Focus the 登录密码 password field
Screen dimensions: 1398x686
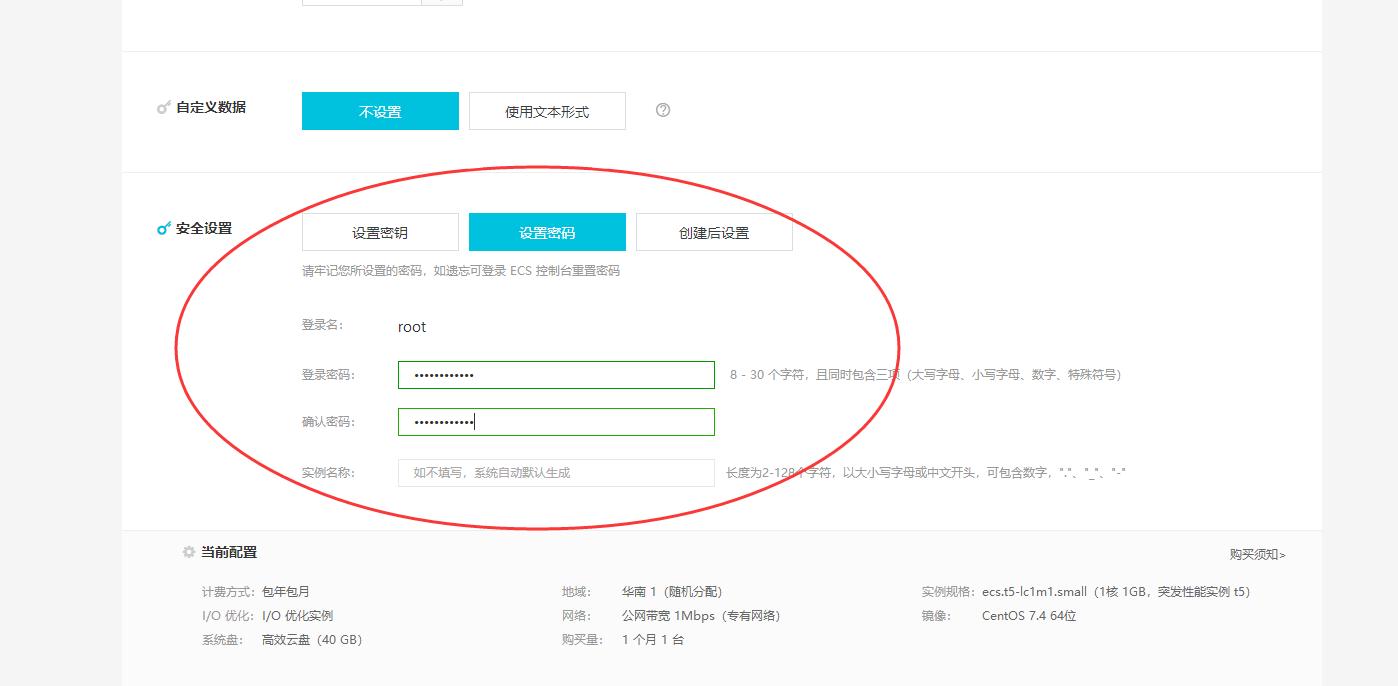tap(556, 375)
